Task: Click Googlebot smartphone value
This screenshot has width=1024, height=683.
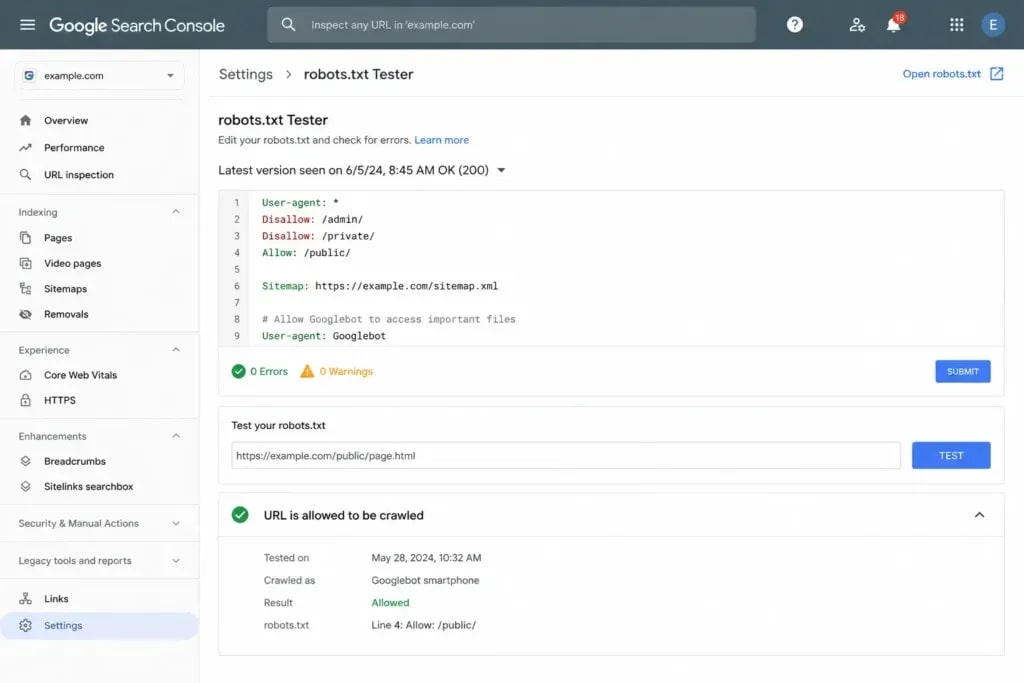Action: tap(425, 580)
